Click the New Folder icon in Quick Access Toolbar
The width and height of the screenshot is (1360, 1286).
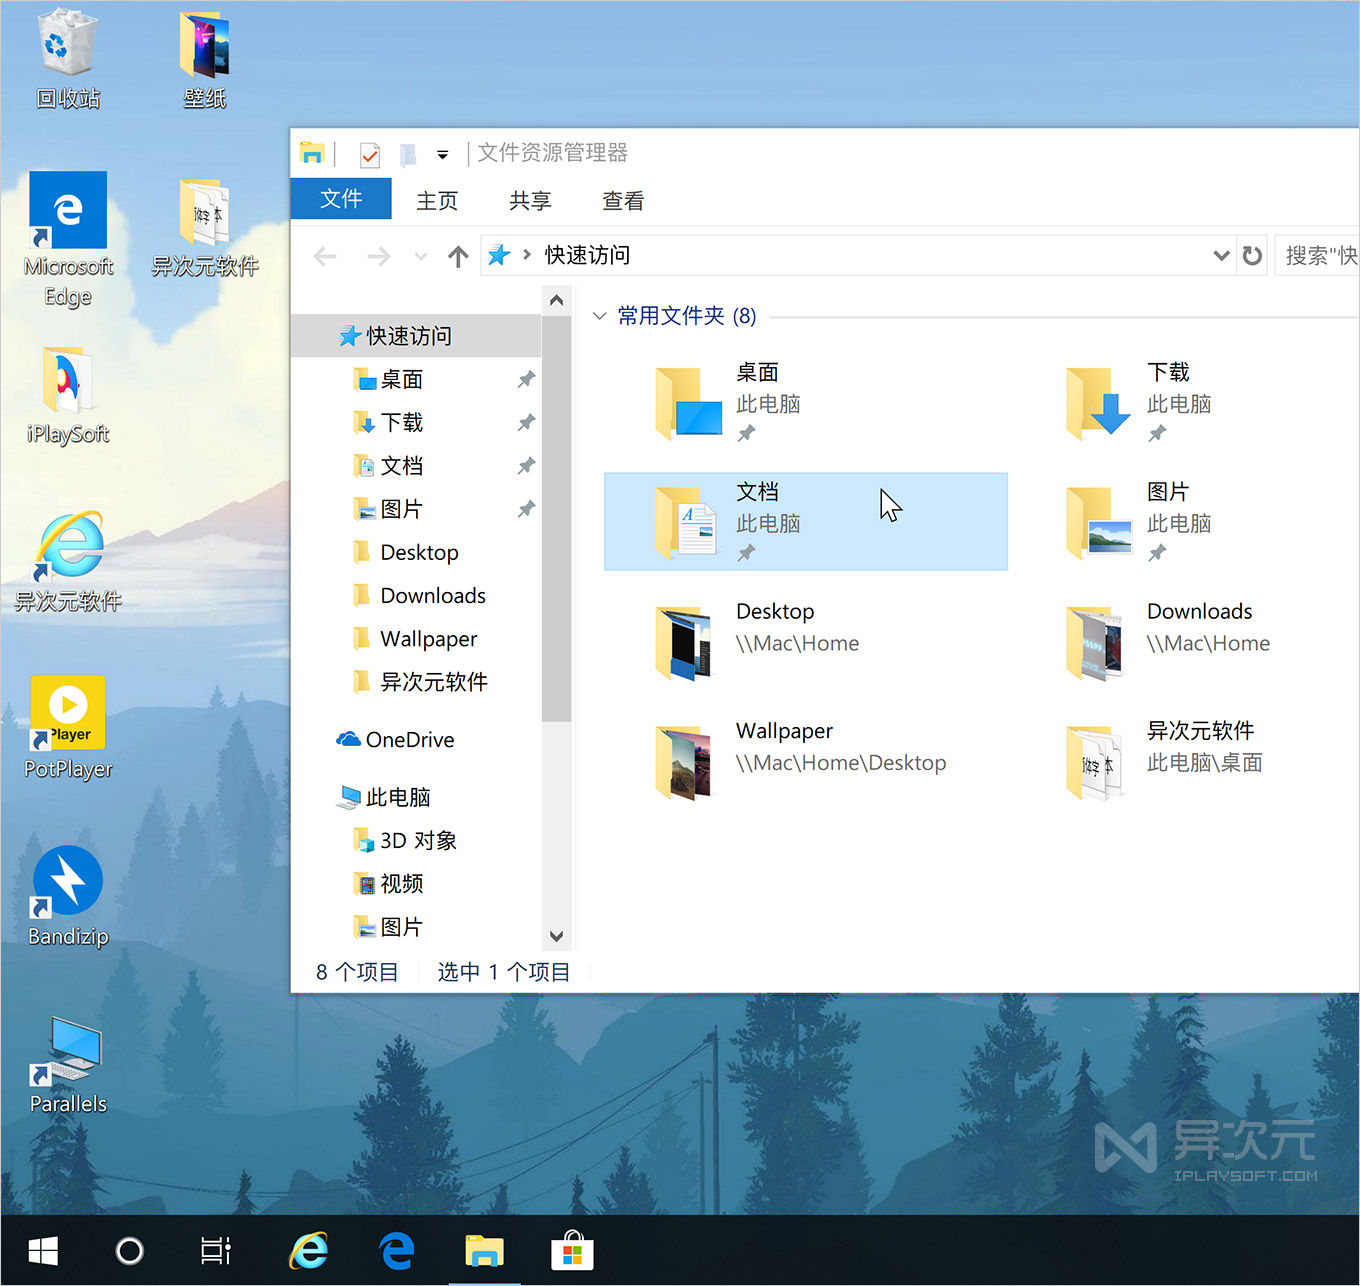407,153
